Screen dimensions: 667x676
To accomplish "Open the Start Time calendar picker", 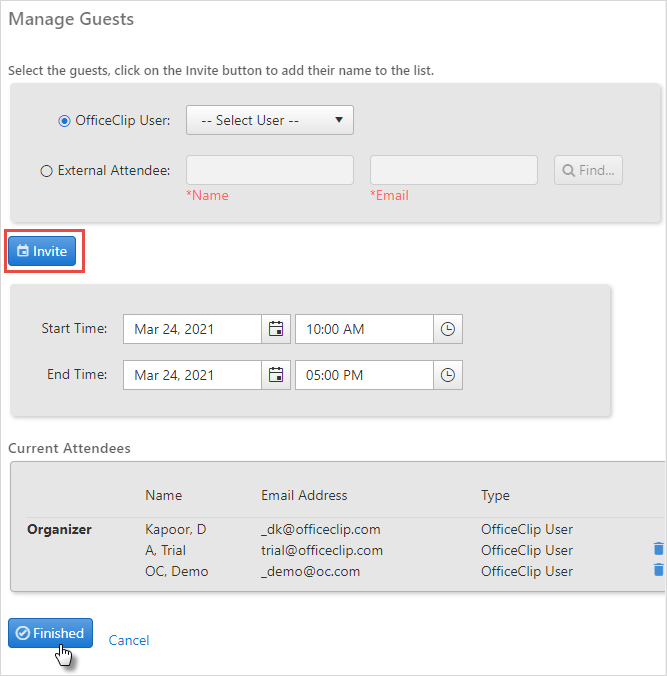I will (276, 329).
